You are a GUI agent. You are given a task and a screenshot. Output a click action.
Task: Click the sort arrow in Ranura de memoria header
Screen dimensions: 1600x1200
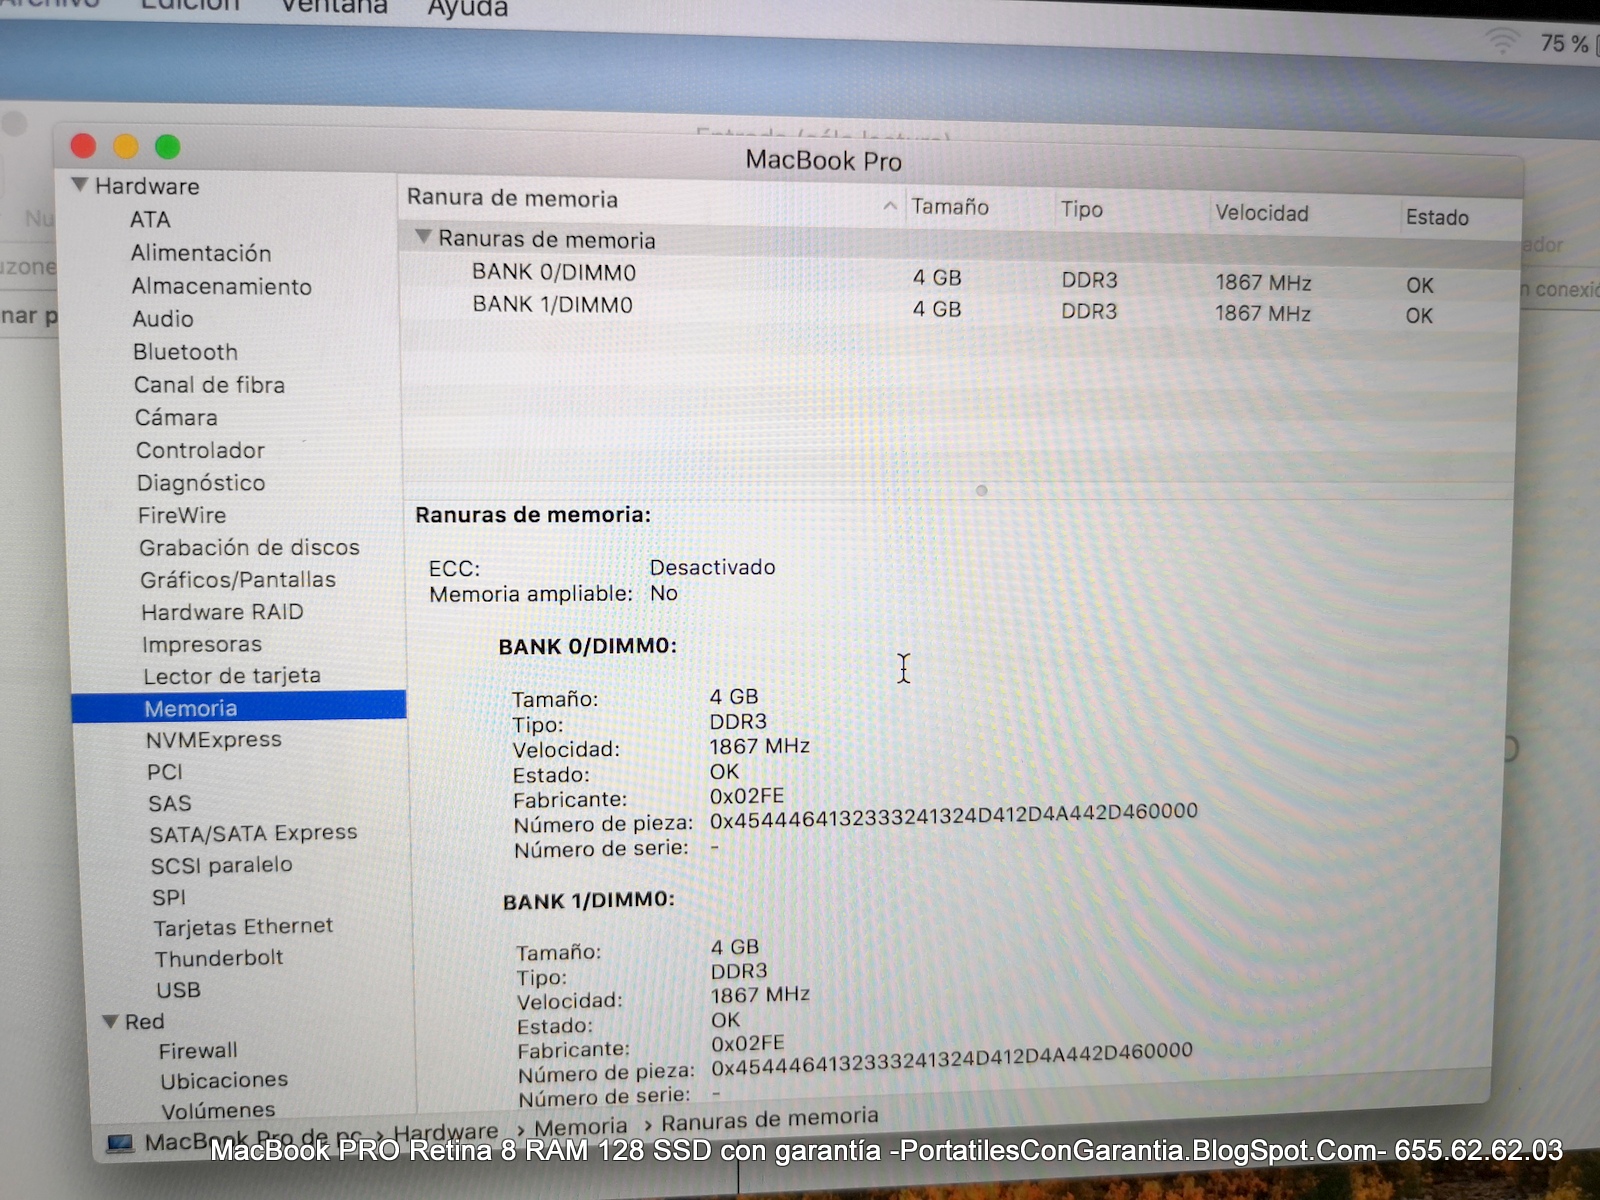pyautogui.click(x=890, y=206)
